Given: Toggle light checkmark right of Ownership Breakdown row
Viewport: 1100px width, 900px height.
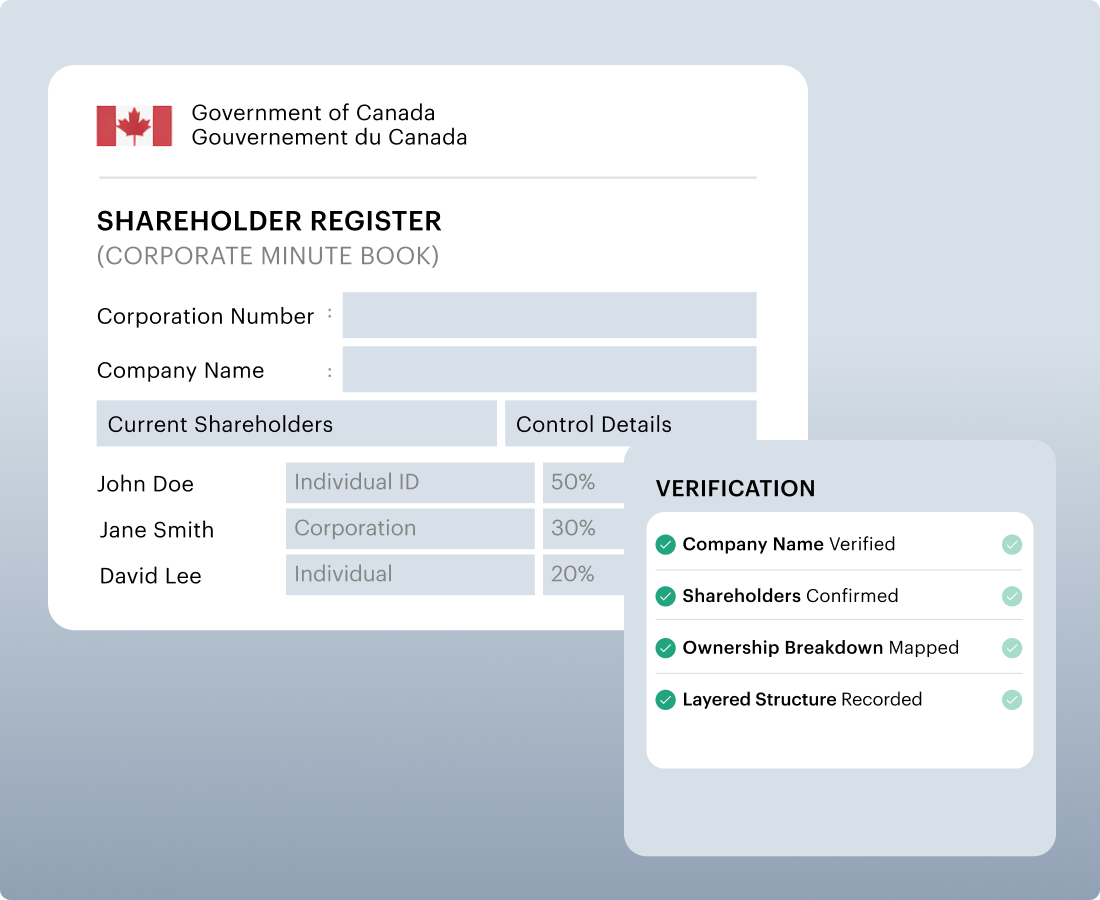Looking at the screenshot, I should 1012,648.
